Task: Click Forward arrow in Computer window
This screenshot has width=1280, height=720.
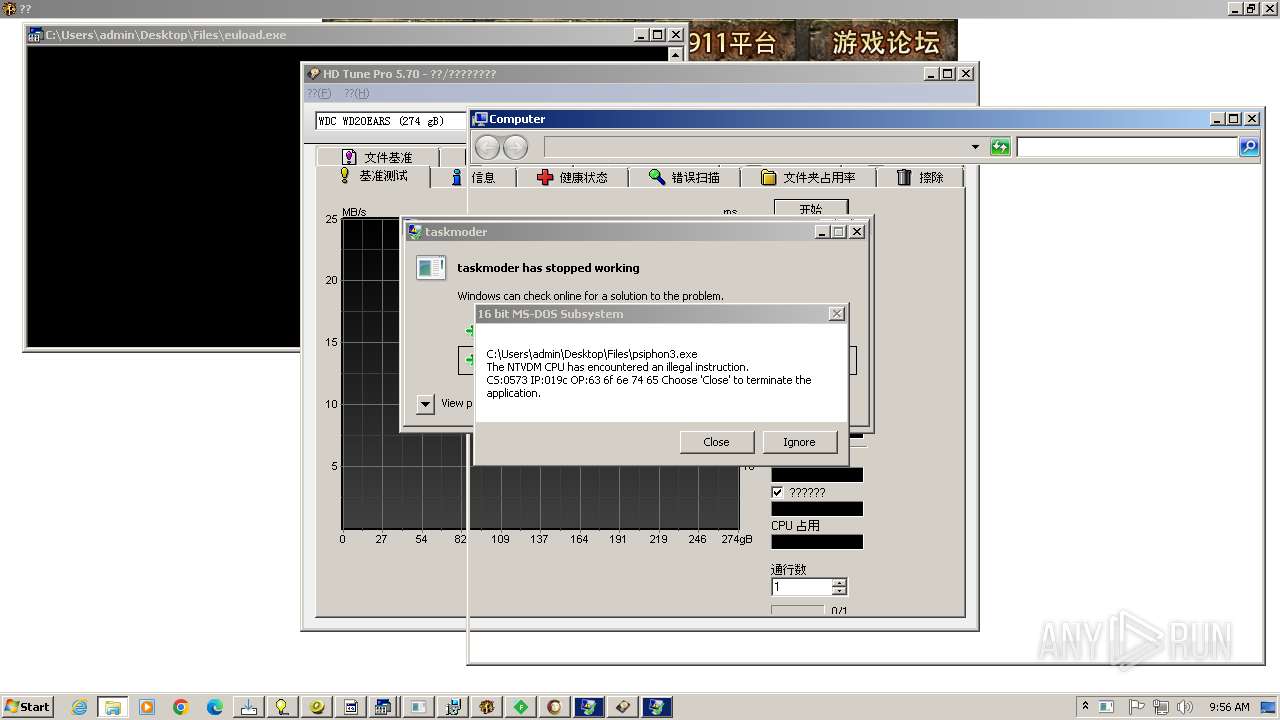Action: tap(515, 147)
